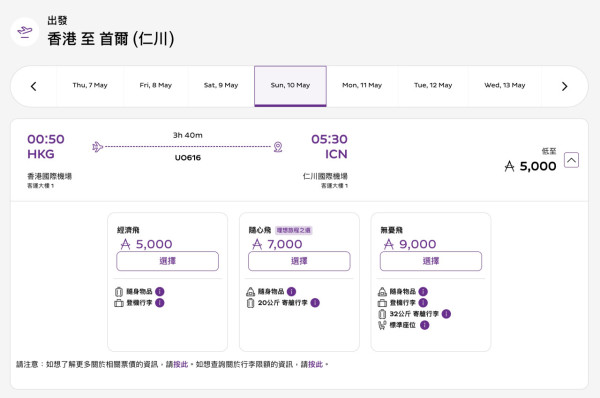Click the 經濟飛 fare name
The height and width of the screenshot is (398, 600).
tap(128, 230)
